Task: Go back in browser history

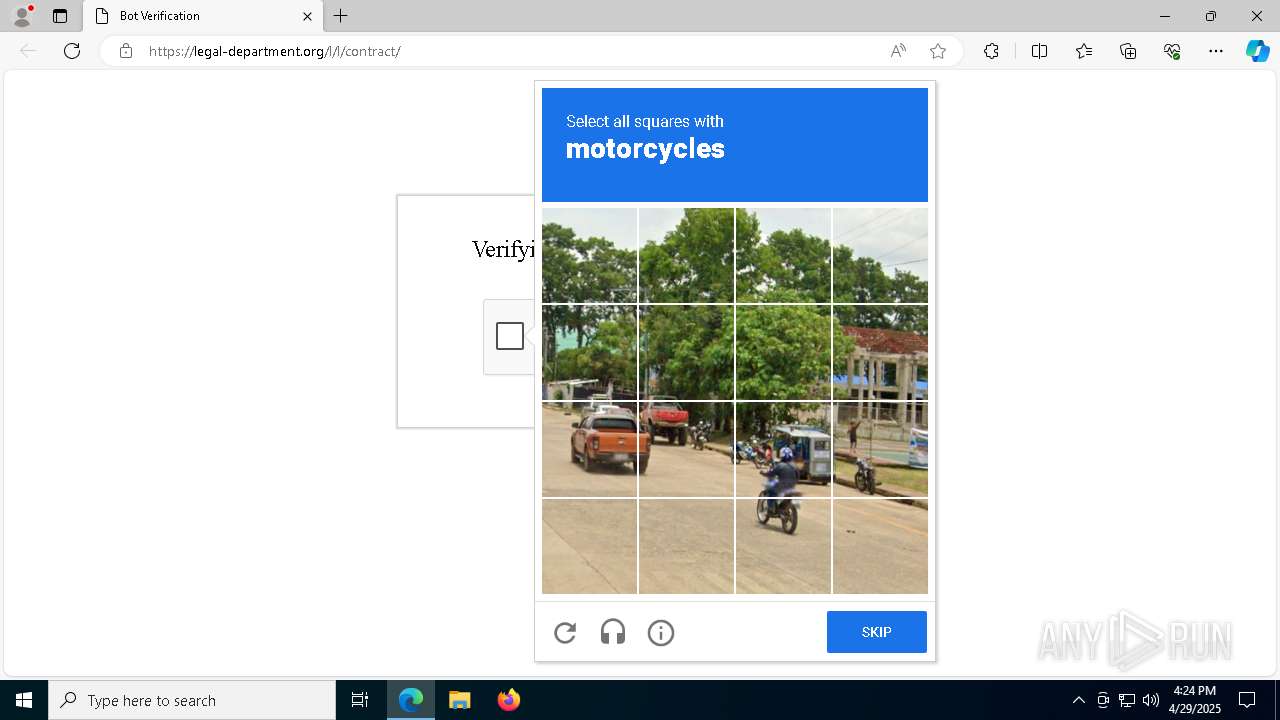Action: click(28, 51)
